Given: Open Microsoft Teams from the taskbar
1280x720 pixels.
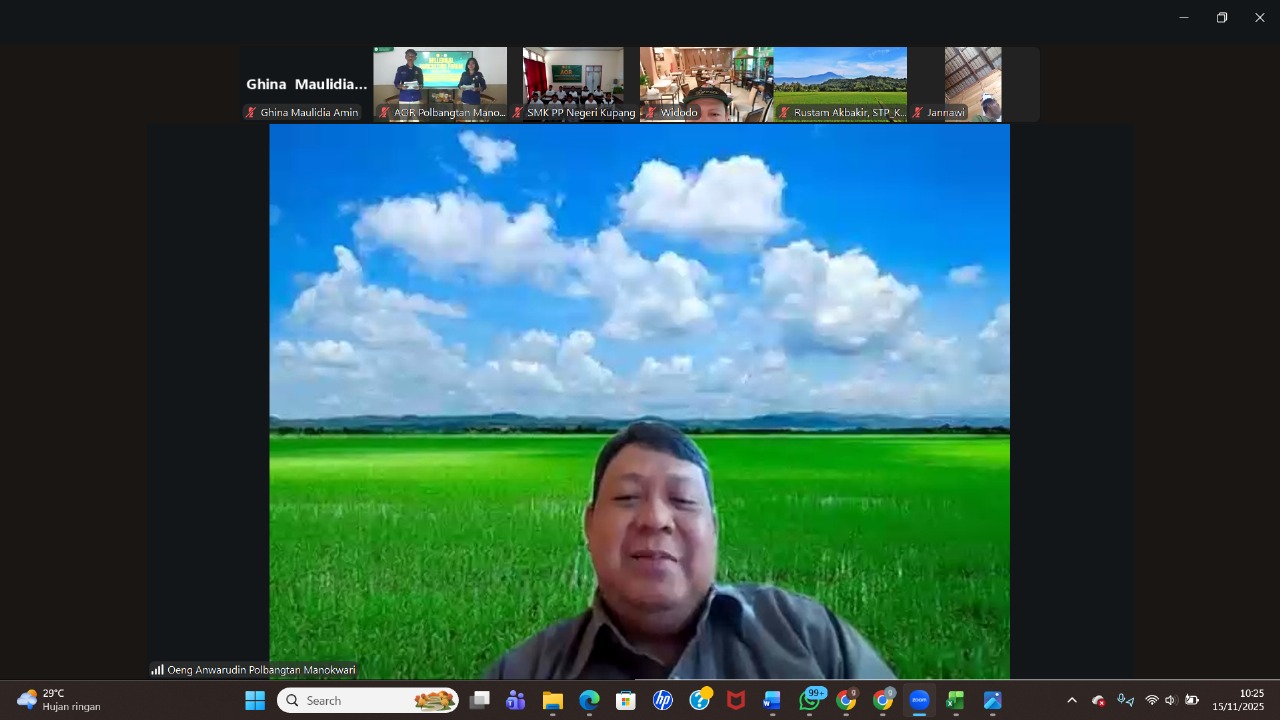Looking at the screenshot, I should tap(516, 701).
